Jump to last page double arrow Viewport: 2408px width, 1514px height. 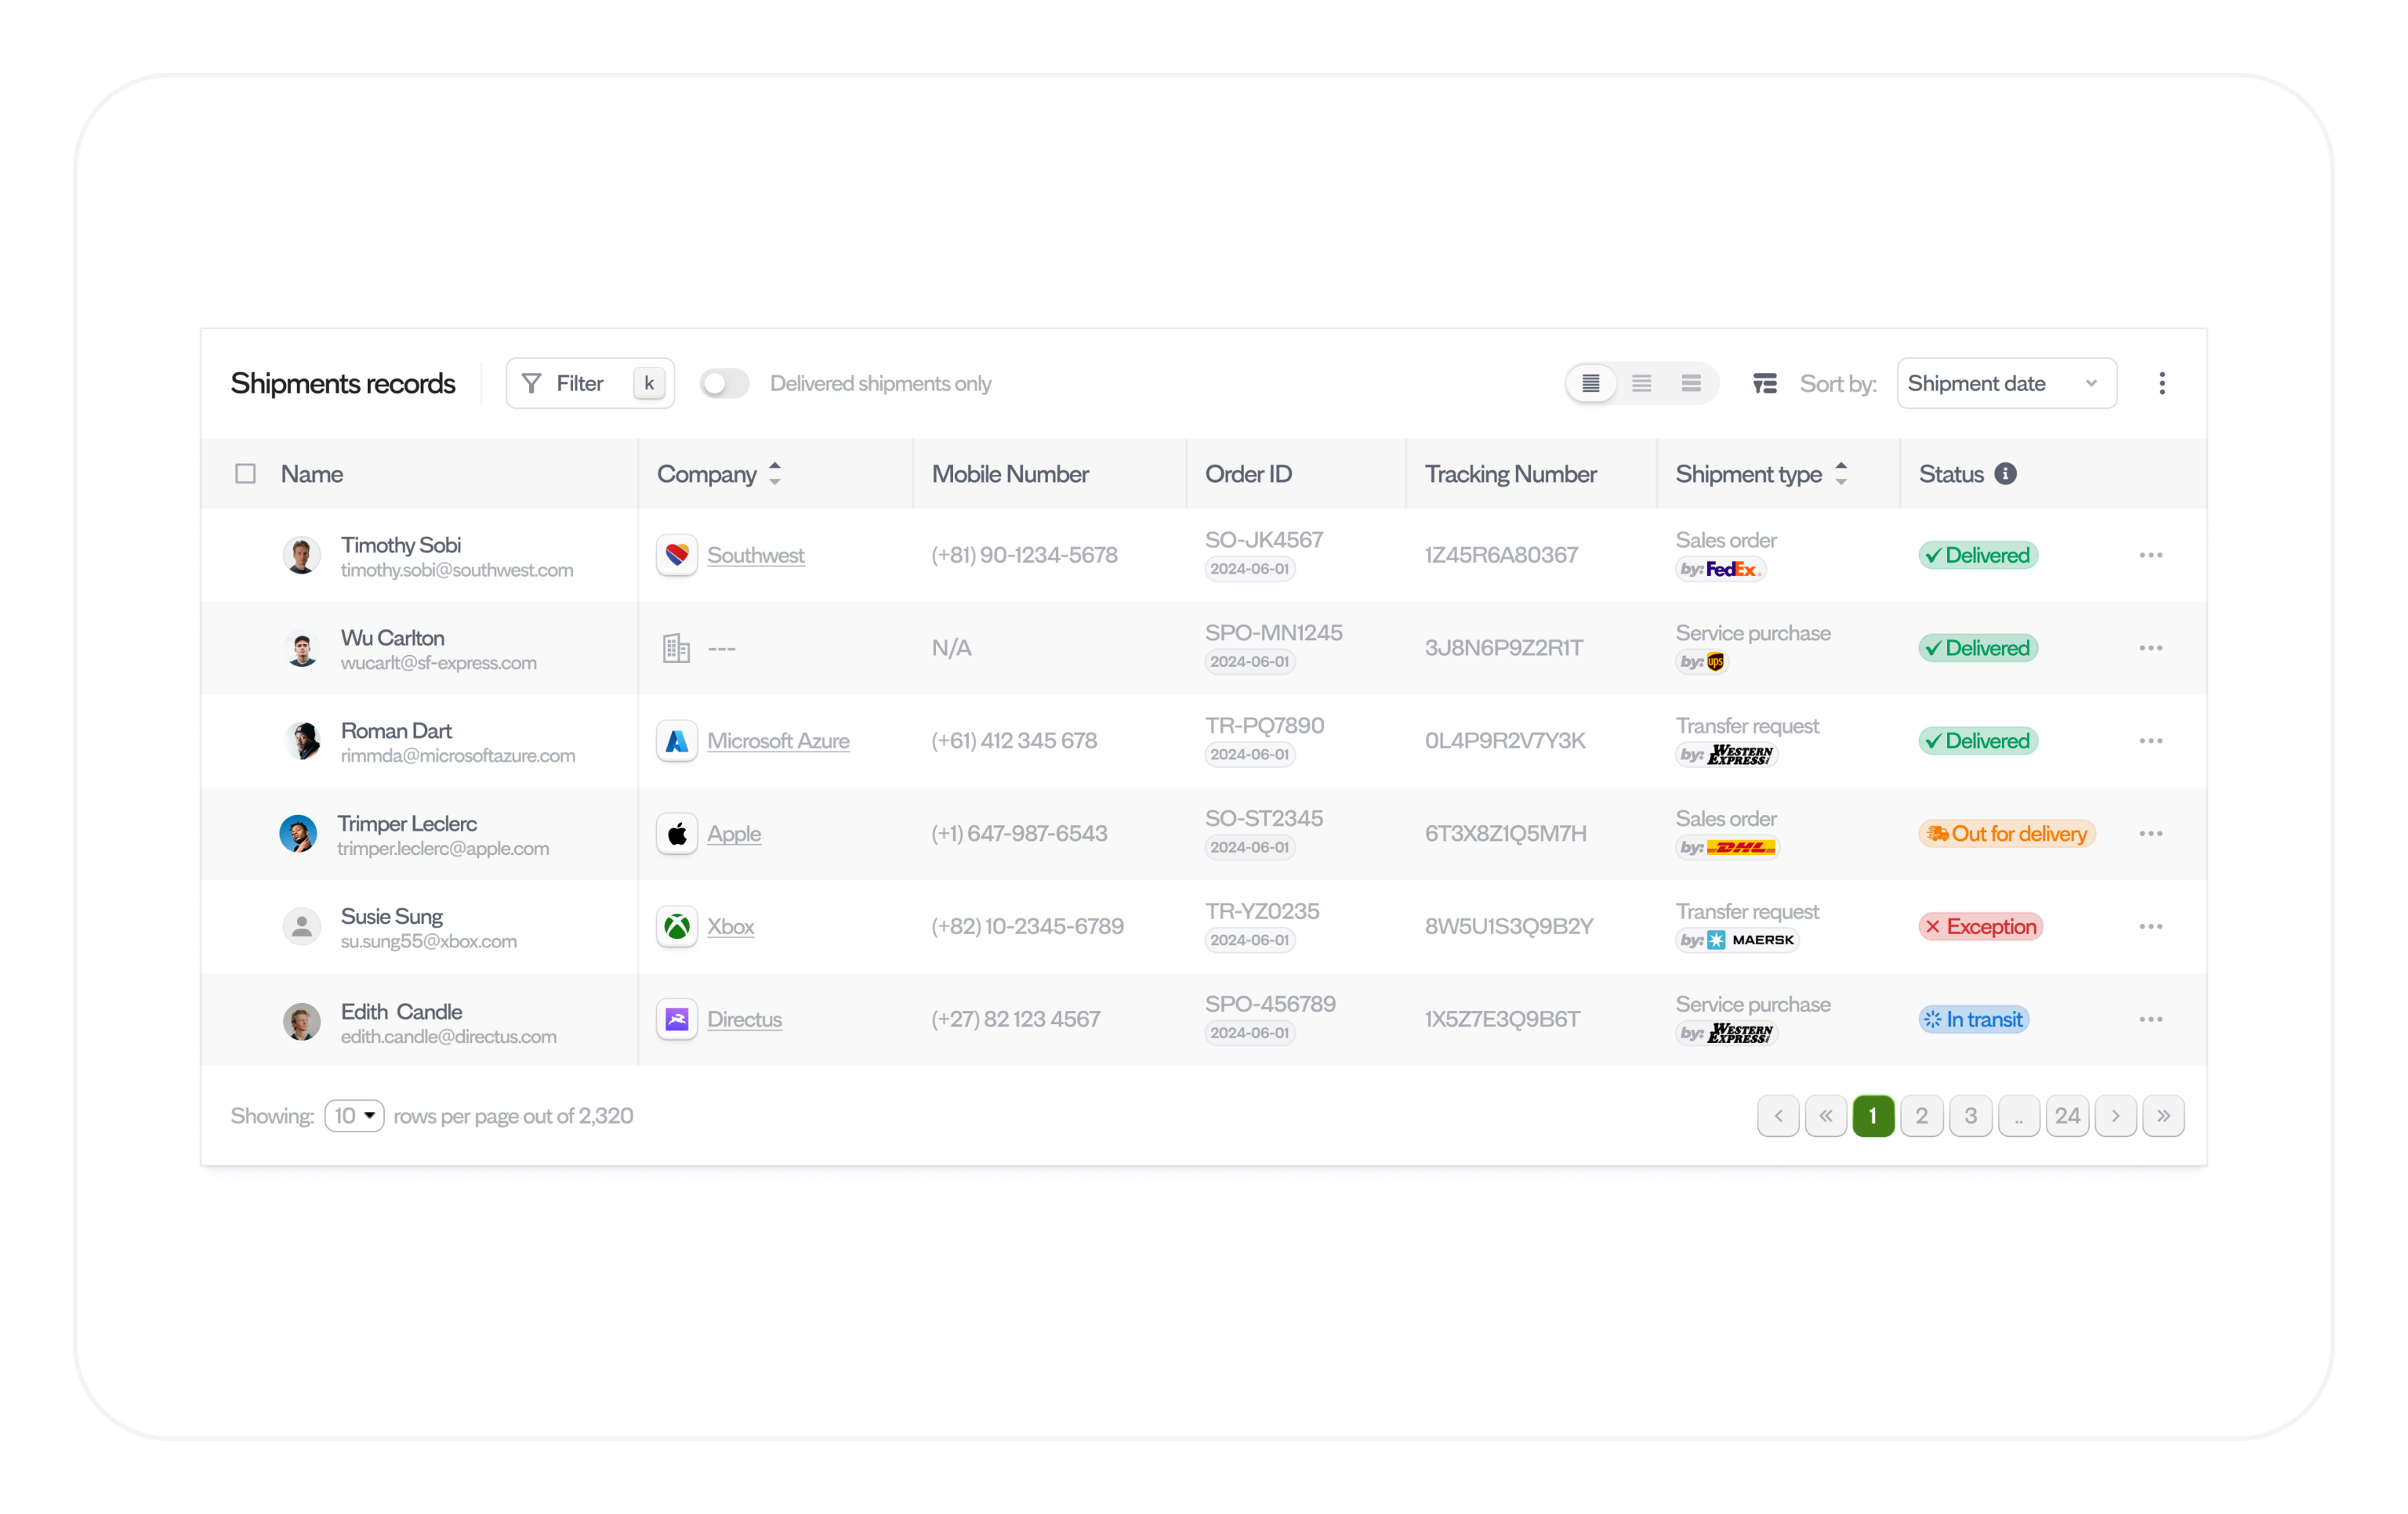(x=2164, y=1116)
